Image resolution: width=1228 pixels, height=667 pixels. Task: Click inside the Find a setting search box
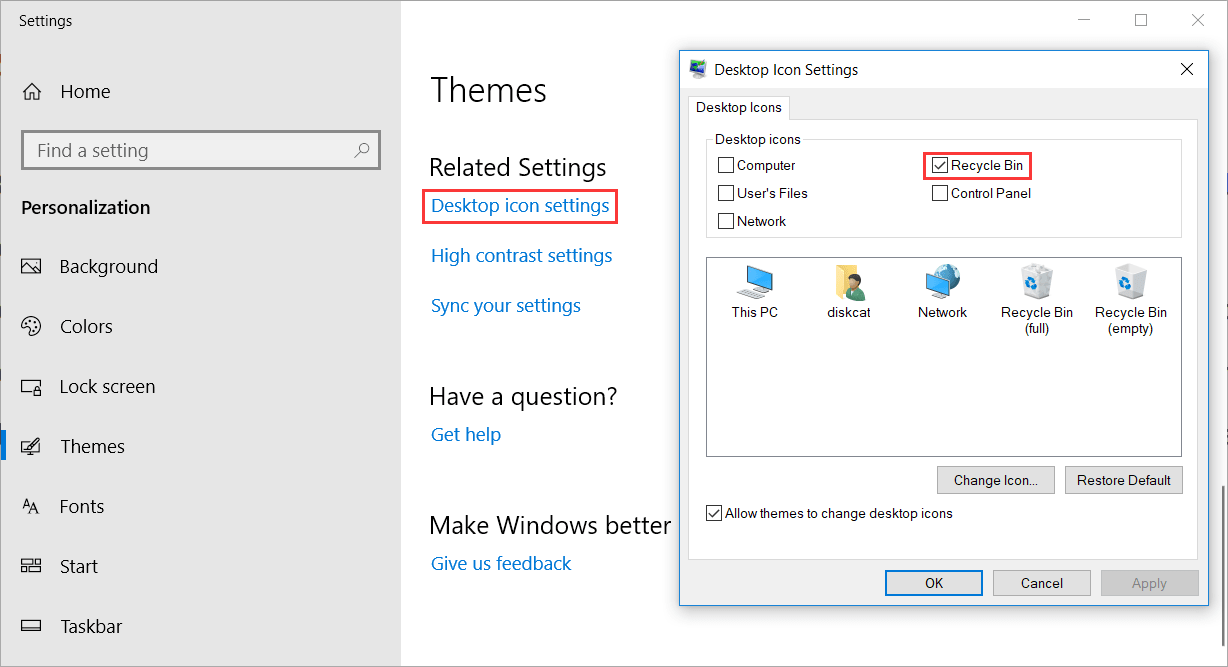point(200,149)
